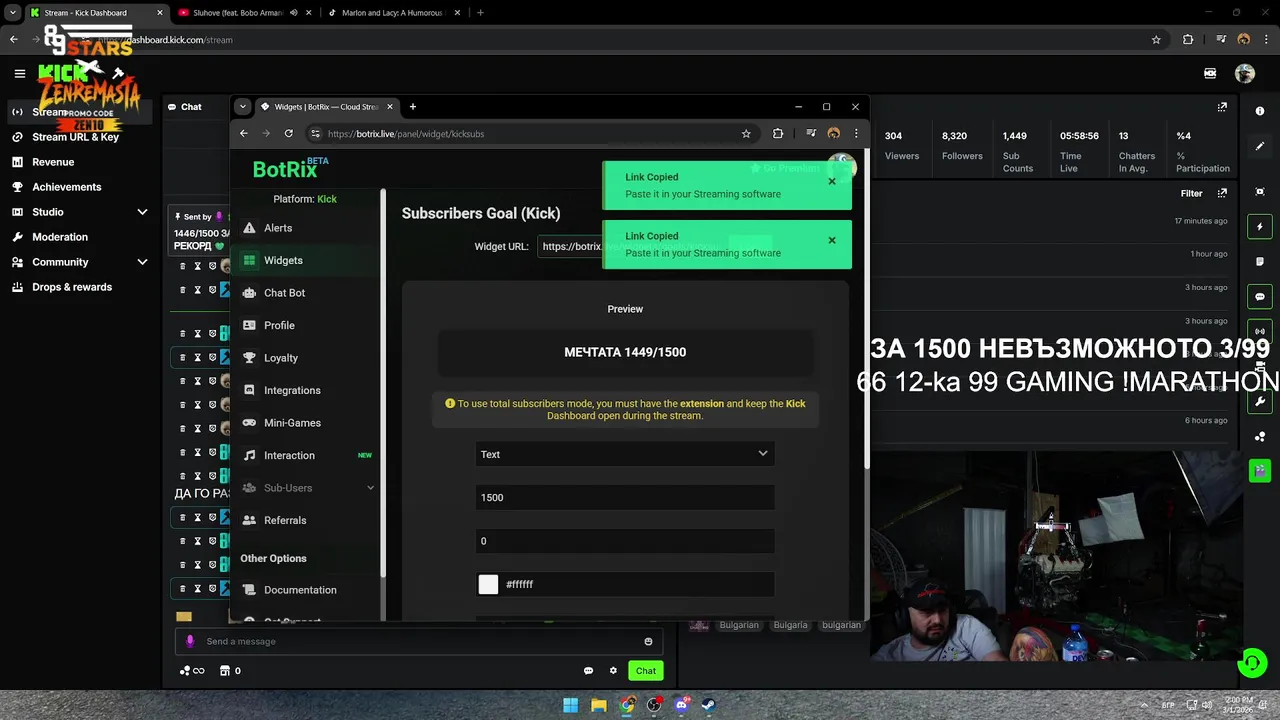Viewport: 1280px width, 720px height.
Task: Select the Widgets | BotRix browser tab
Action: 327,107
